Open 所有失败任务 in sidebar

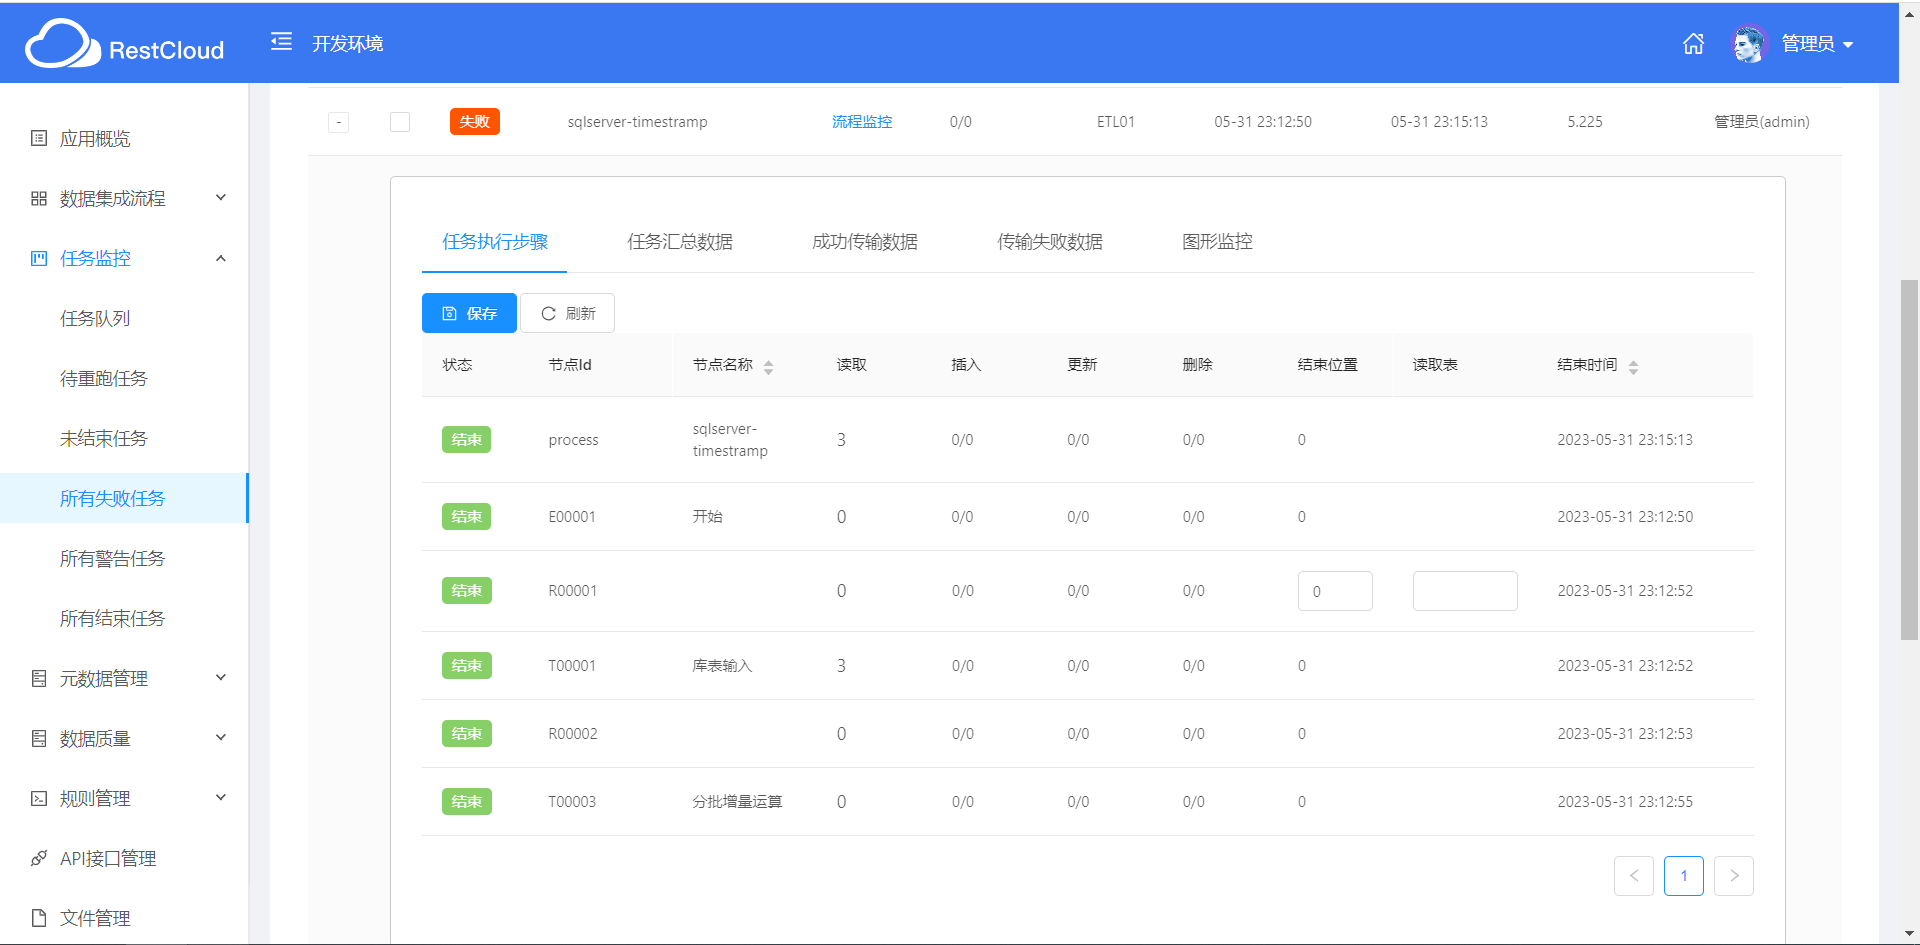click(x=124, y=498)
